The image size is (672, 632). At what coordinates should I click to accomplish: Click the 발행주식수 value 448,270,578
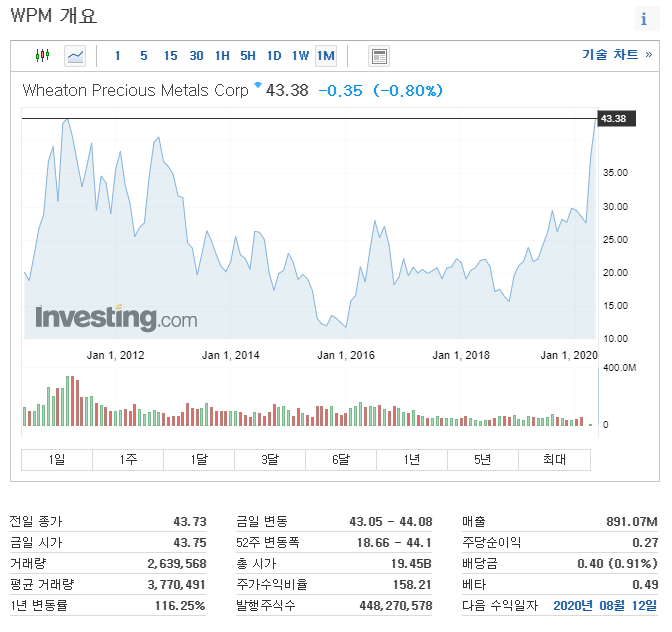pos(396,605)
